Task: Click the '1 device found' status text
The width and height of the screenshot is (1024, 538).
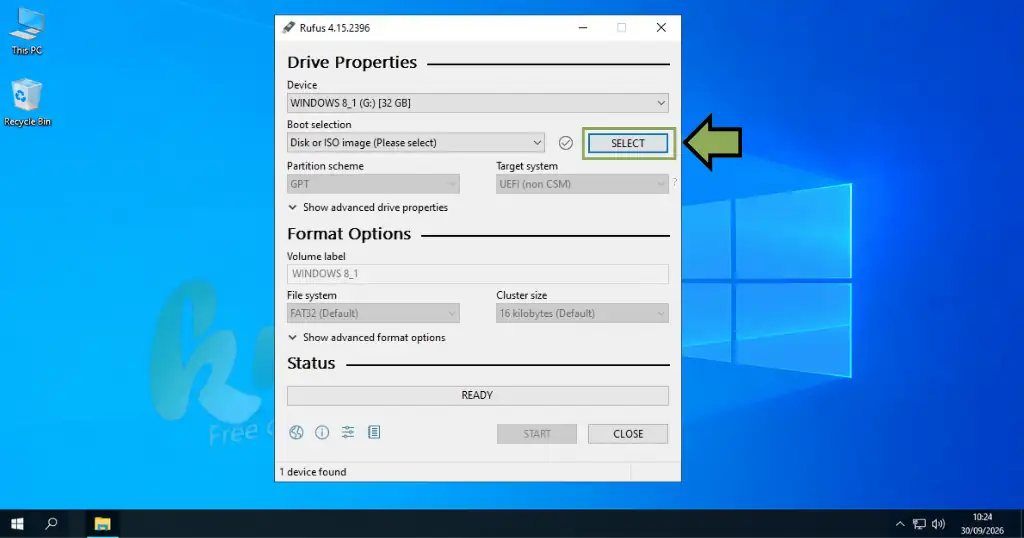Action: 313,472
